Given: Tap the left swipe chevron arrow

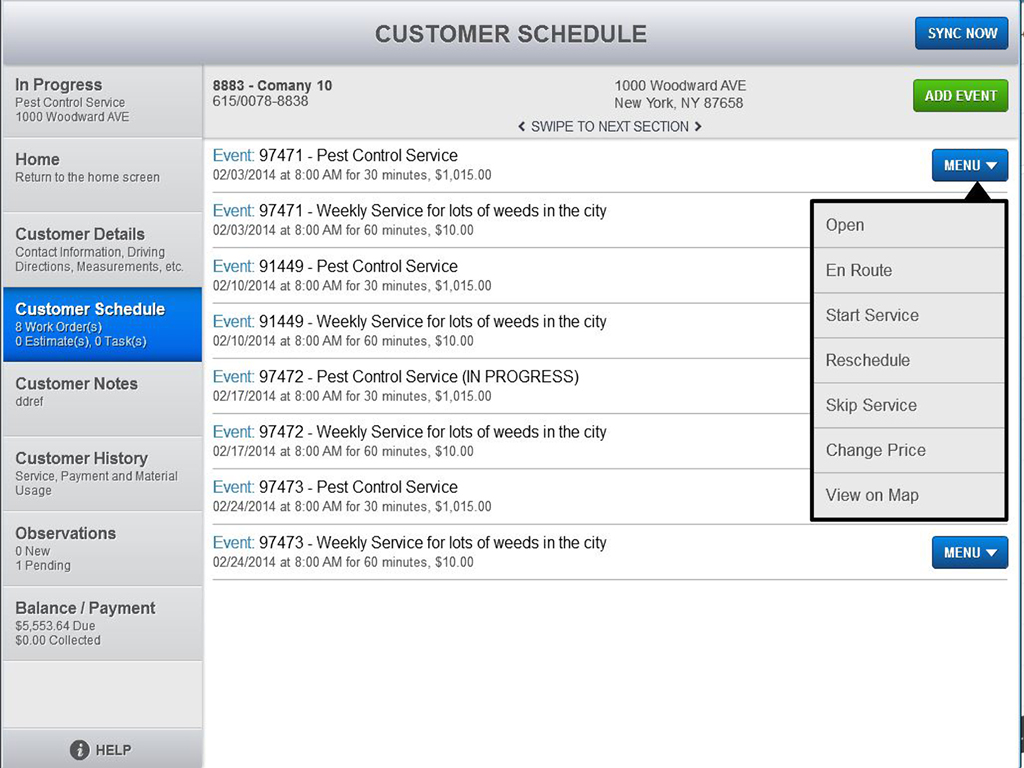Looking at the screenshot, I should (x=522, y=126).
